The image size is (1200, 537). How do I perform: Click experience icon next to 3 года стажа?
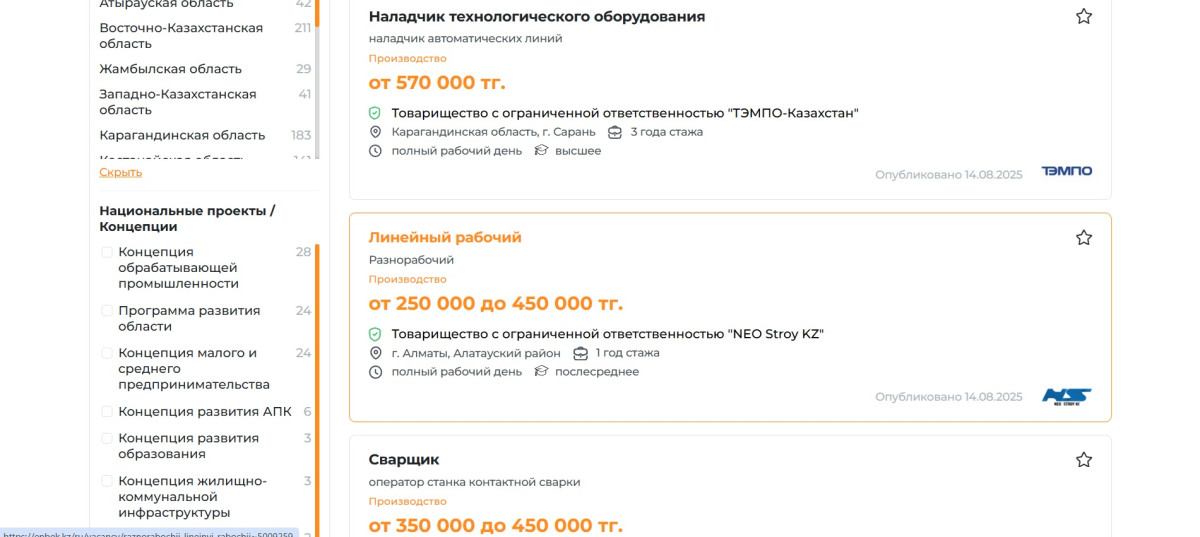coord(615,132)
